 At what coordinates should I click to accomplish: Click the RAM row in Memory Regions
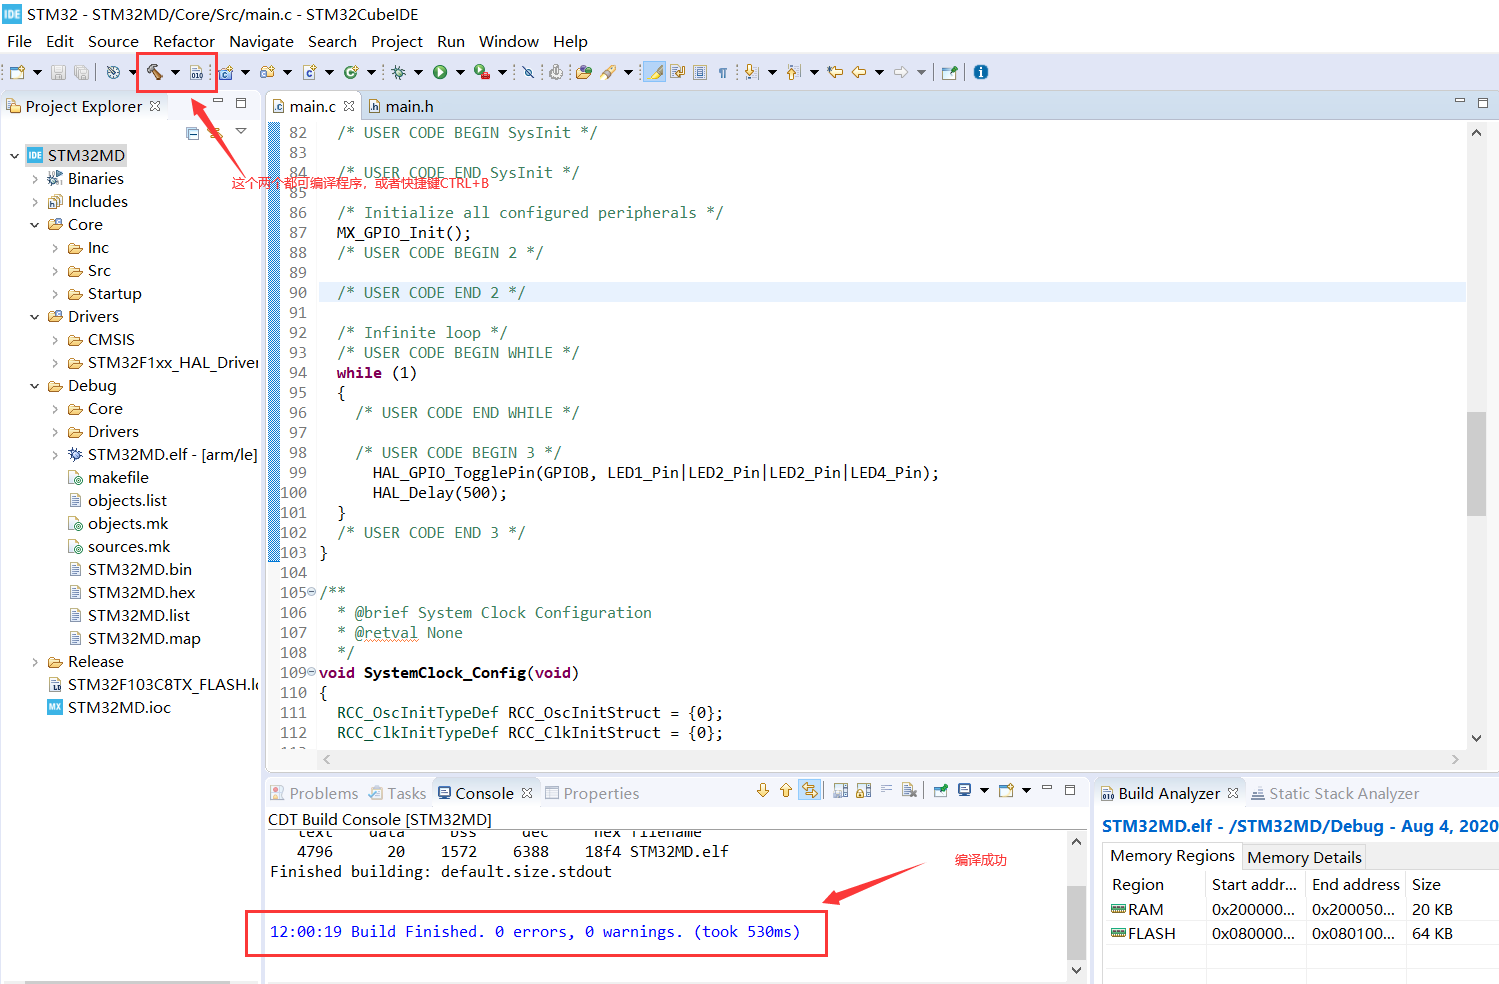(x=1300, y=909)
